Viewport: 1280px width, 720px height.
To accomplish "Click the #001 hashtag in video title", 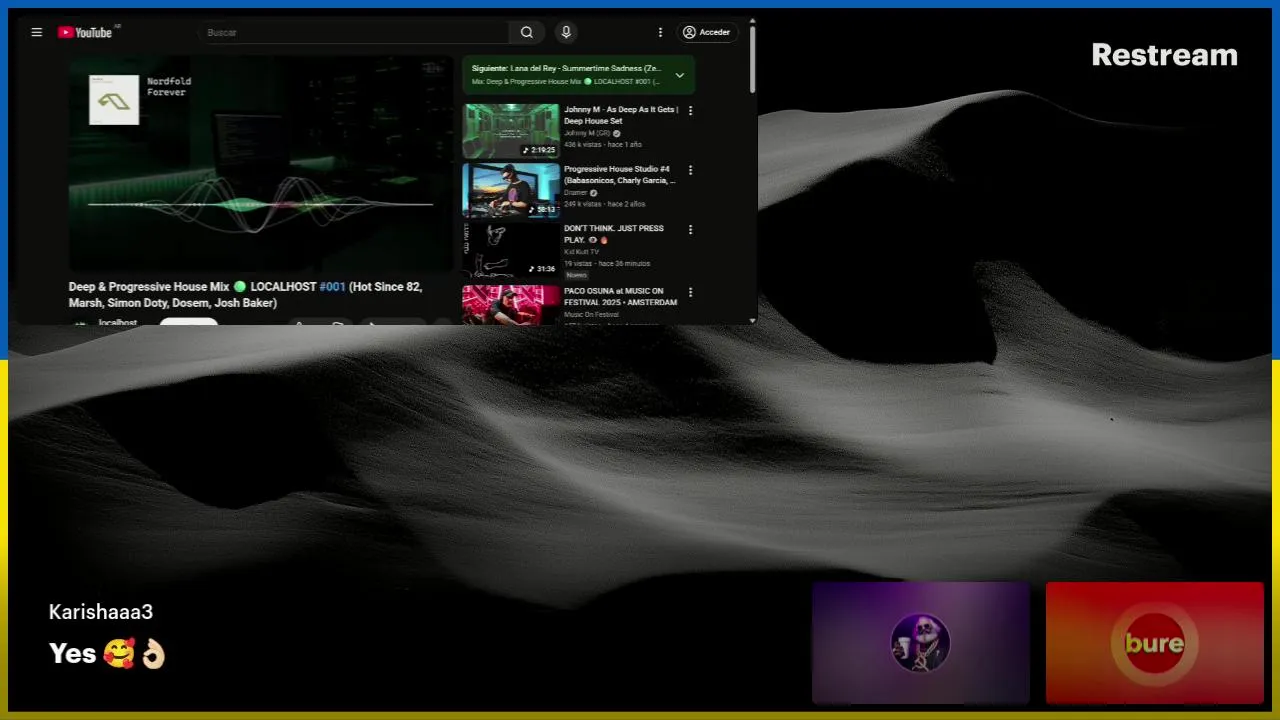I will coord(332,287).
